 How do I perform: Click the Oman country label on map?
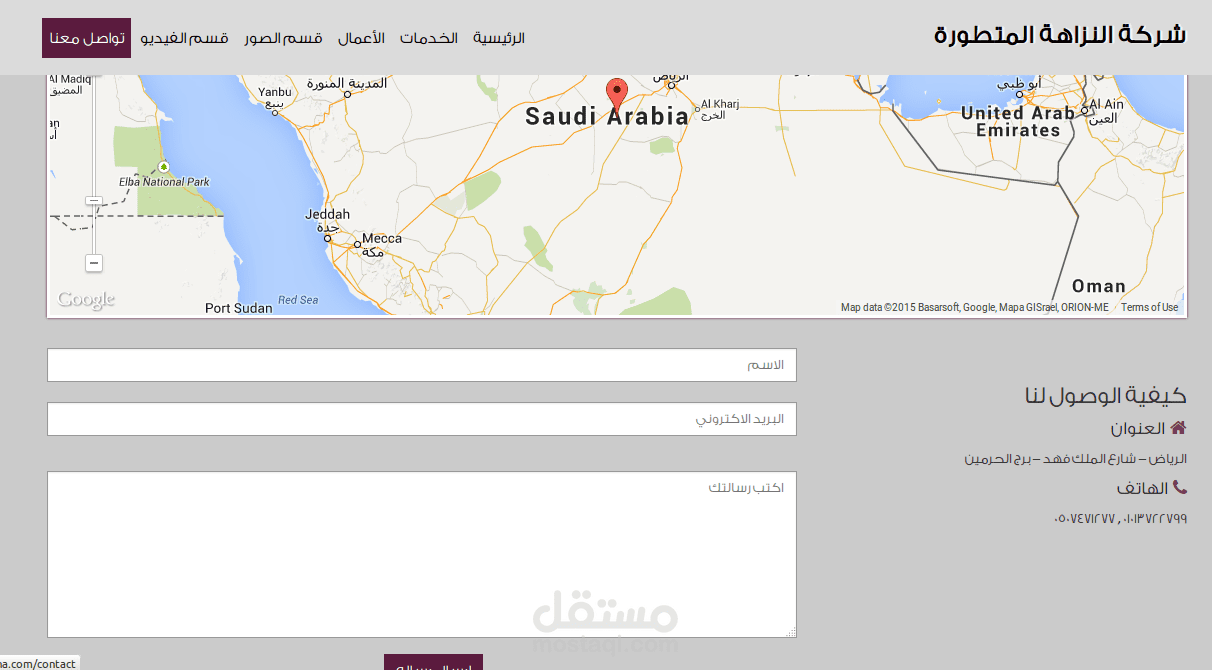[1099, 287]
